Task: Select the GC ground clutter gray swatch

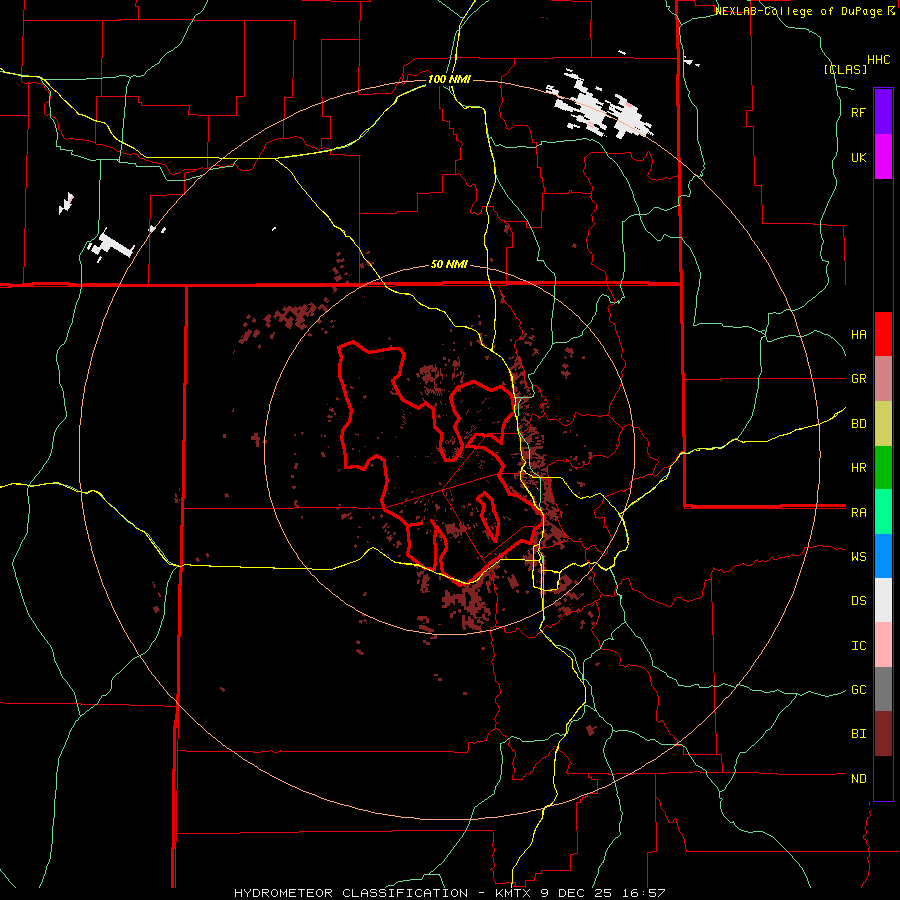Action: (883, 689)
